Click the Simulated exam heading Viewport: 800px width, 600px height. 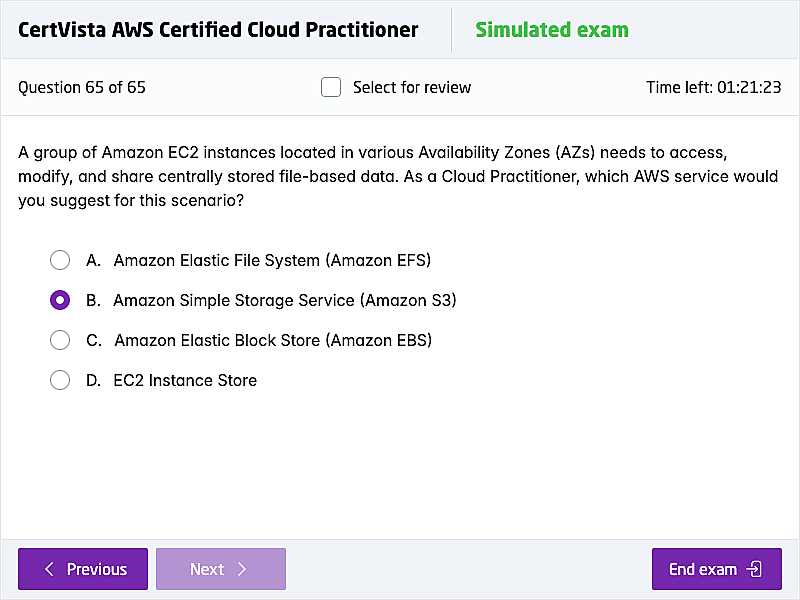(552, 30)
